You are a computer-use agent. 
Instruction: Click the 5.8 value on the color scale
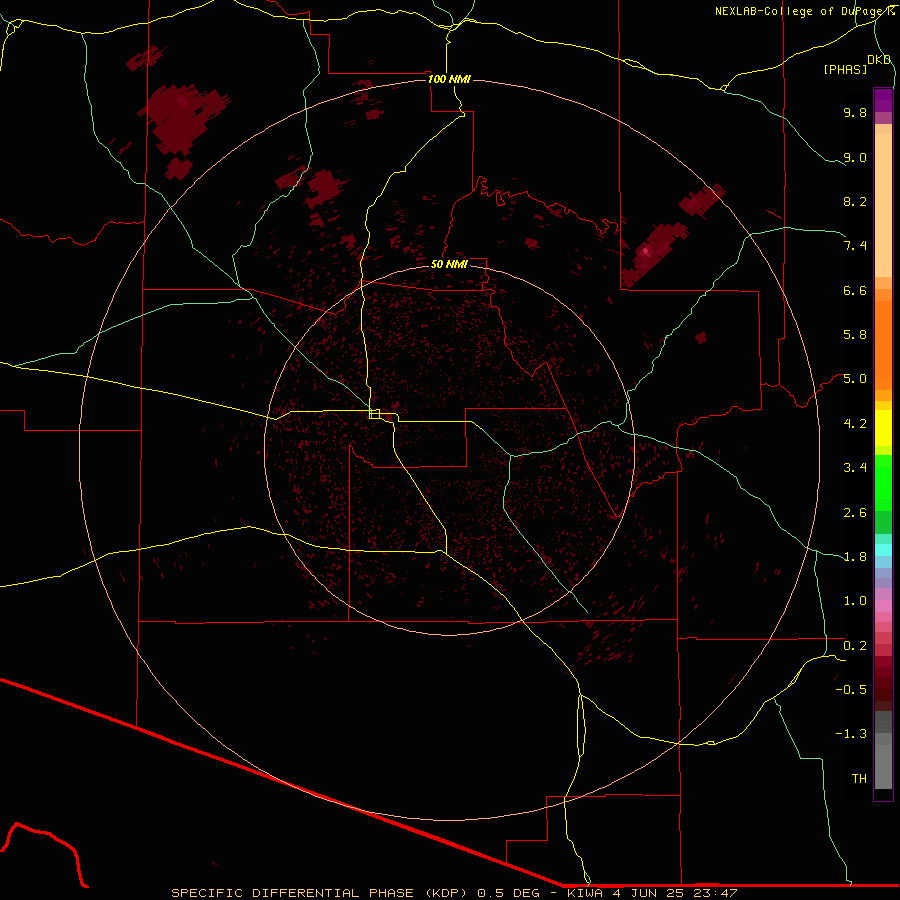[x=855, y=335]
